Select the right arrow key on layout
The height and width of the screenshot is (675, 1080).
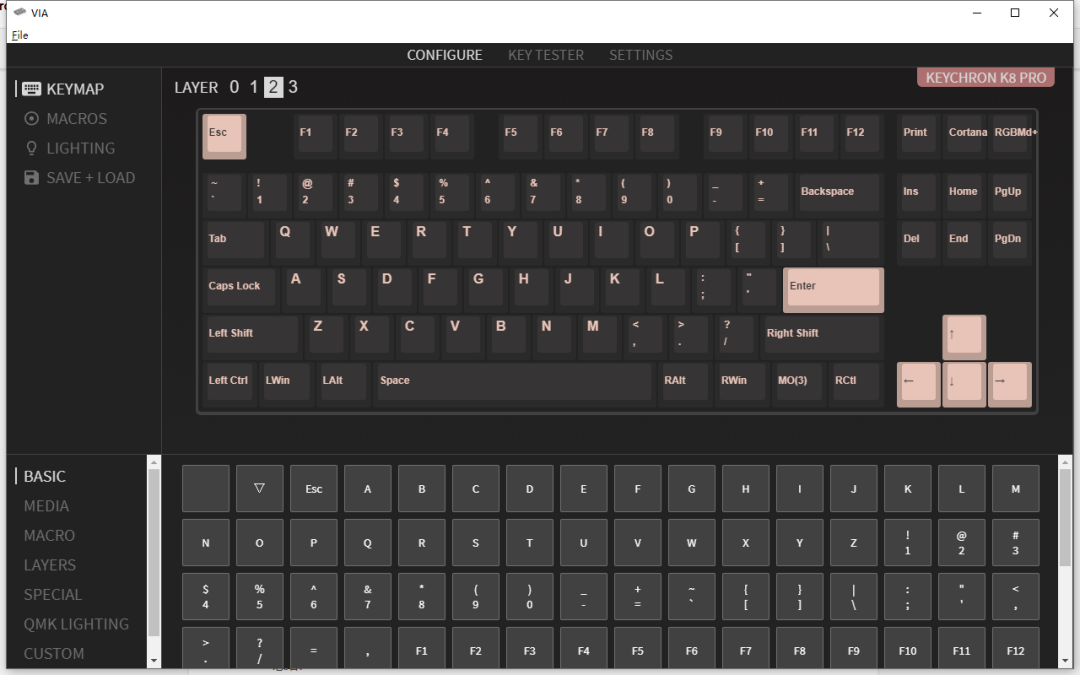[1010, 384]
